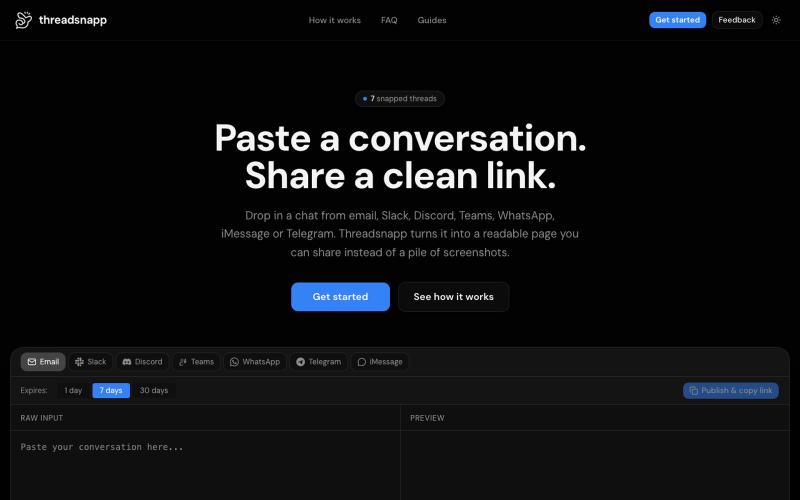The image size is (800, 500).
Task: Click the threadsnapp bird logo icon
Action: 23,20
